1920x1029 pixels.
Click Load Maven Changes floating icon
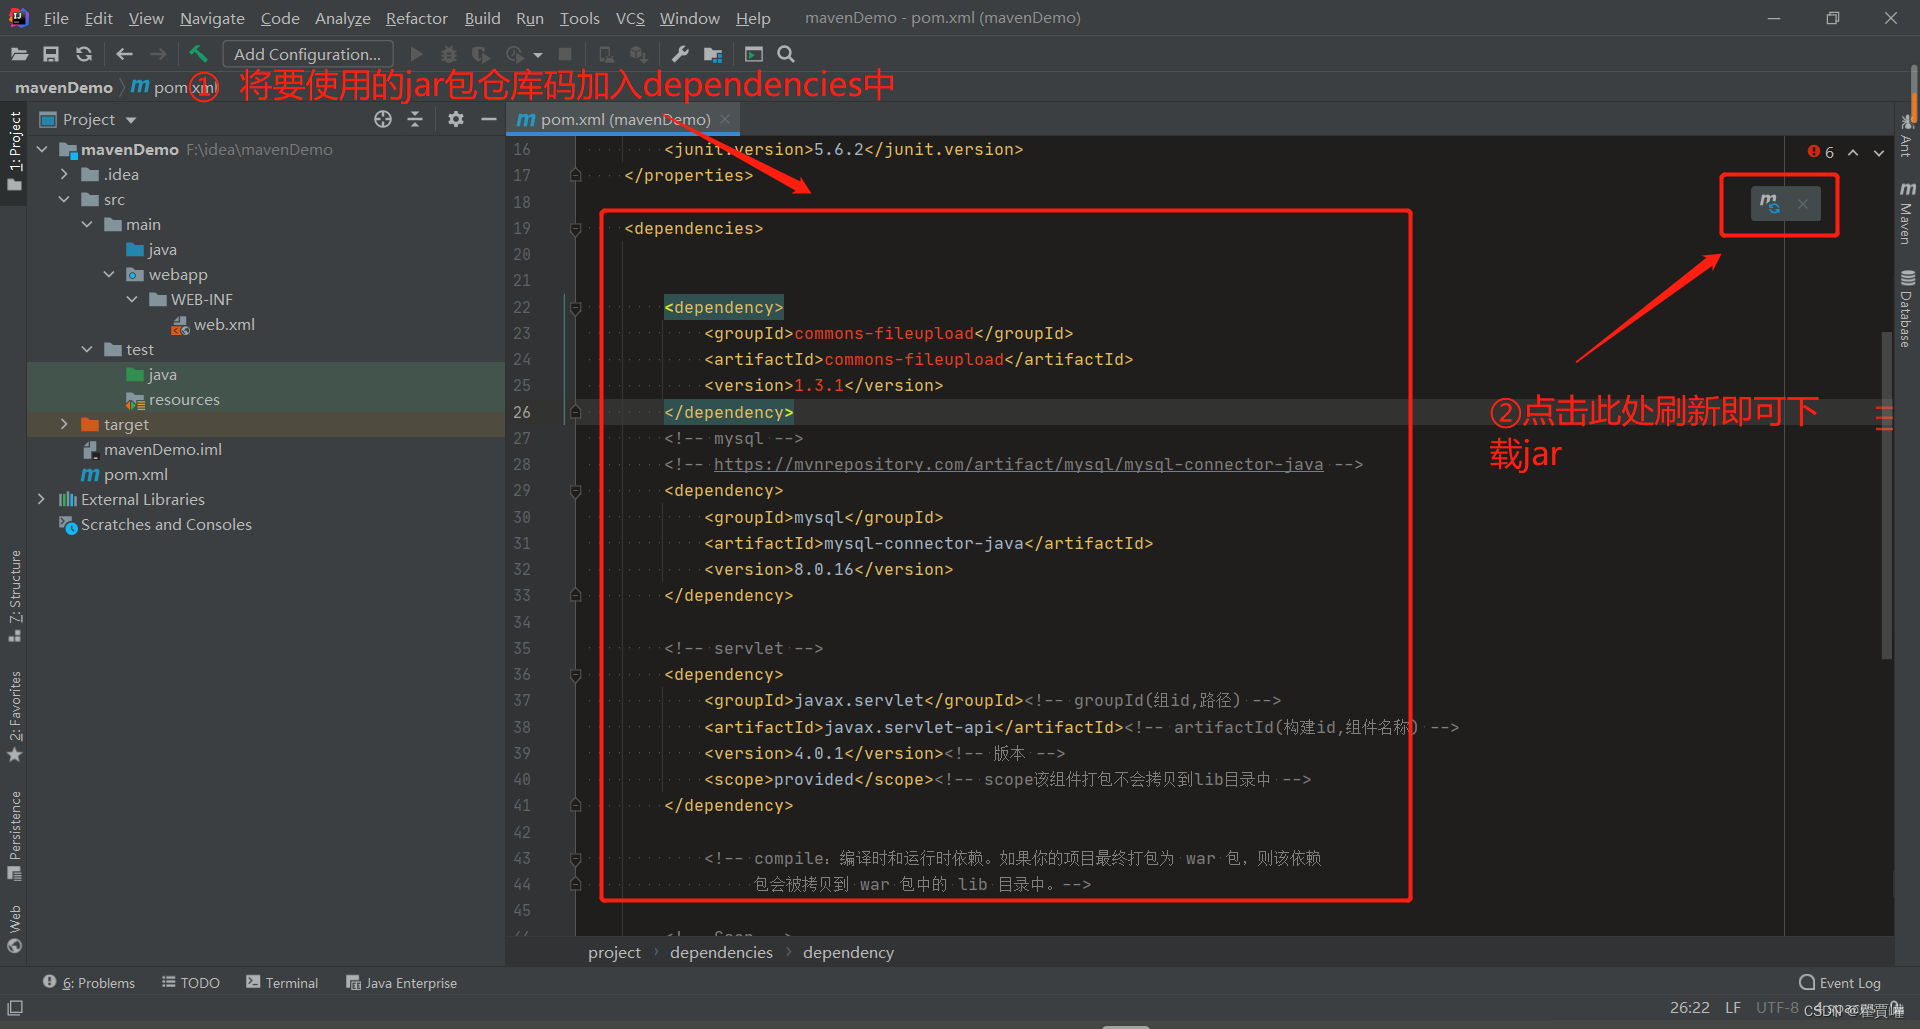coord(1770,203)
